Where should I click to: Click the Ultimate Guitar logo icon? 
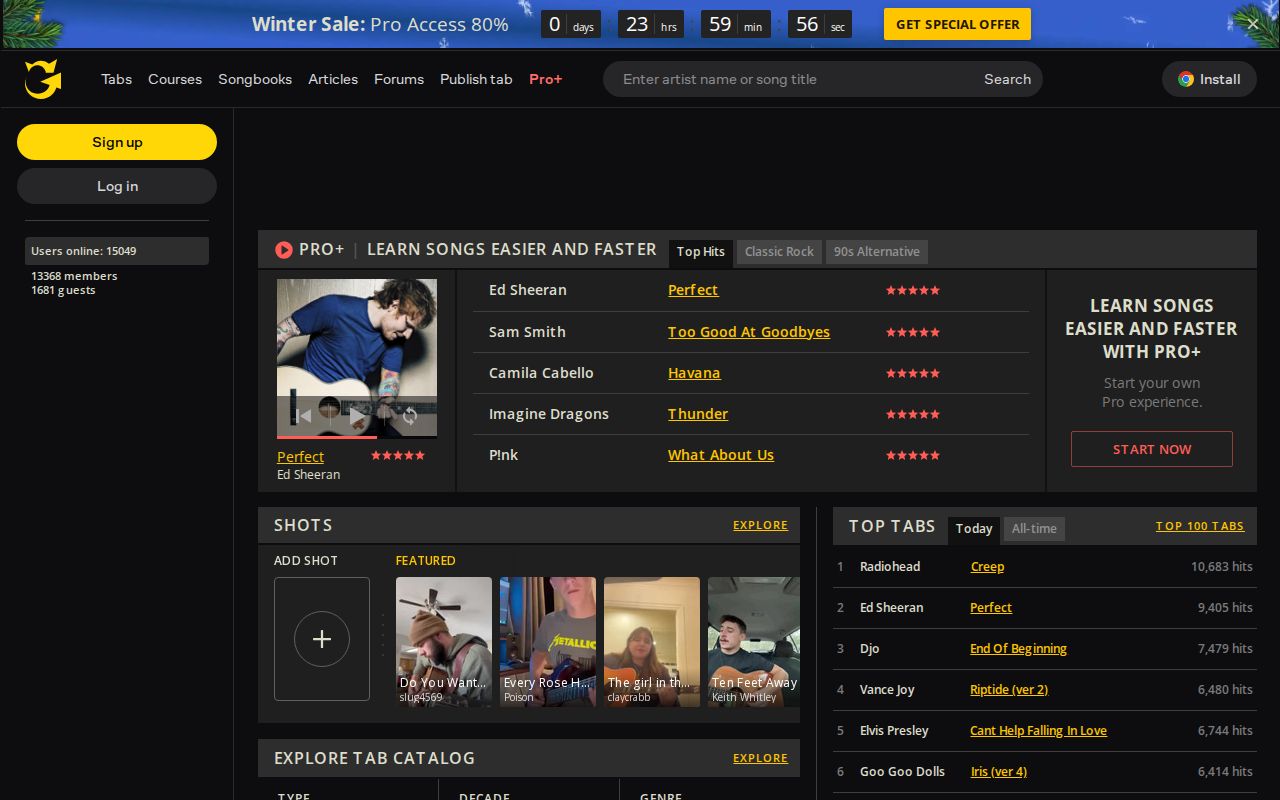[x=42, y=79]
